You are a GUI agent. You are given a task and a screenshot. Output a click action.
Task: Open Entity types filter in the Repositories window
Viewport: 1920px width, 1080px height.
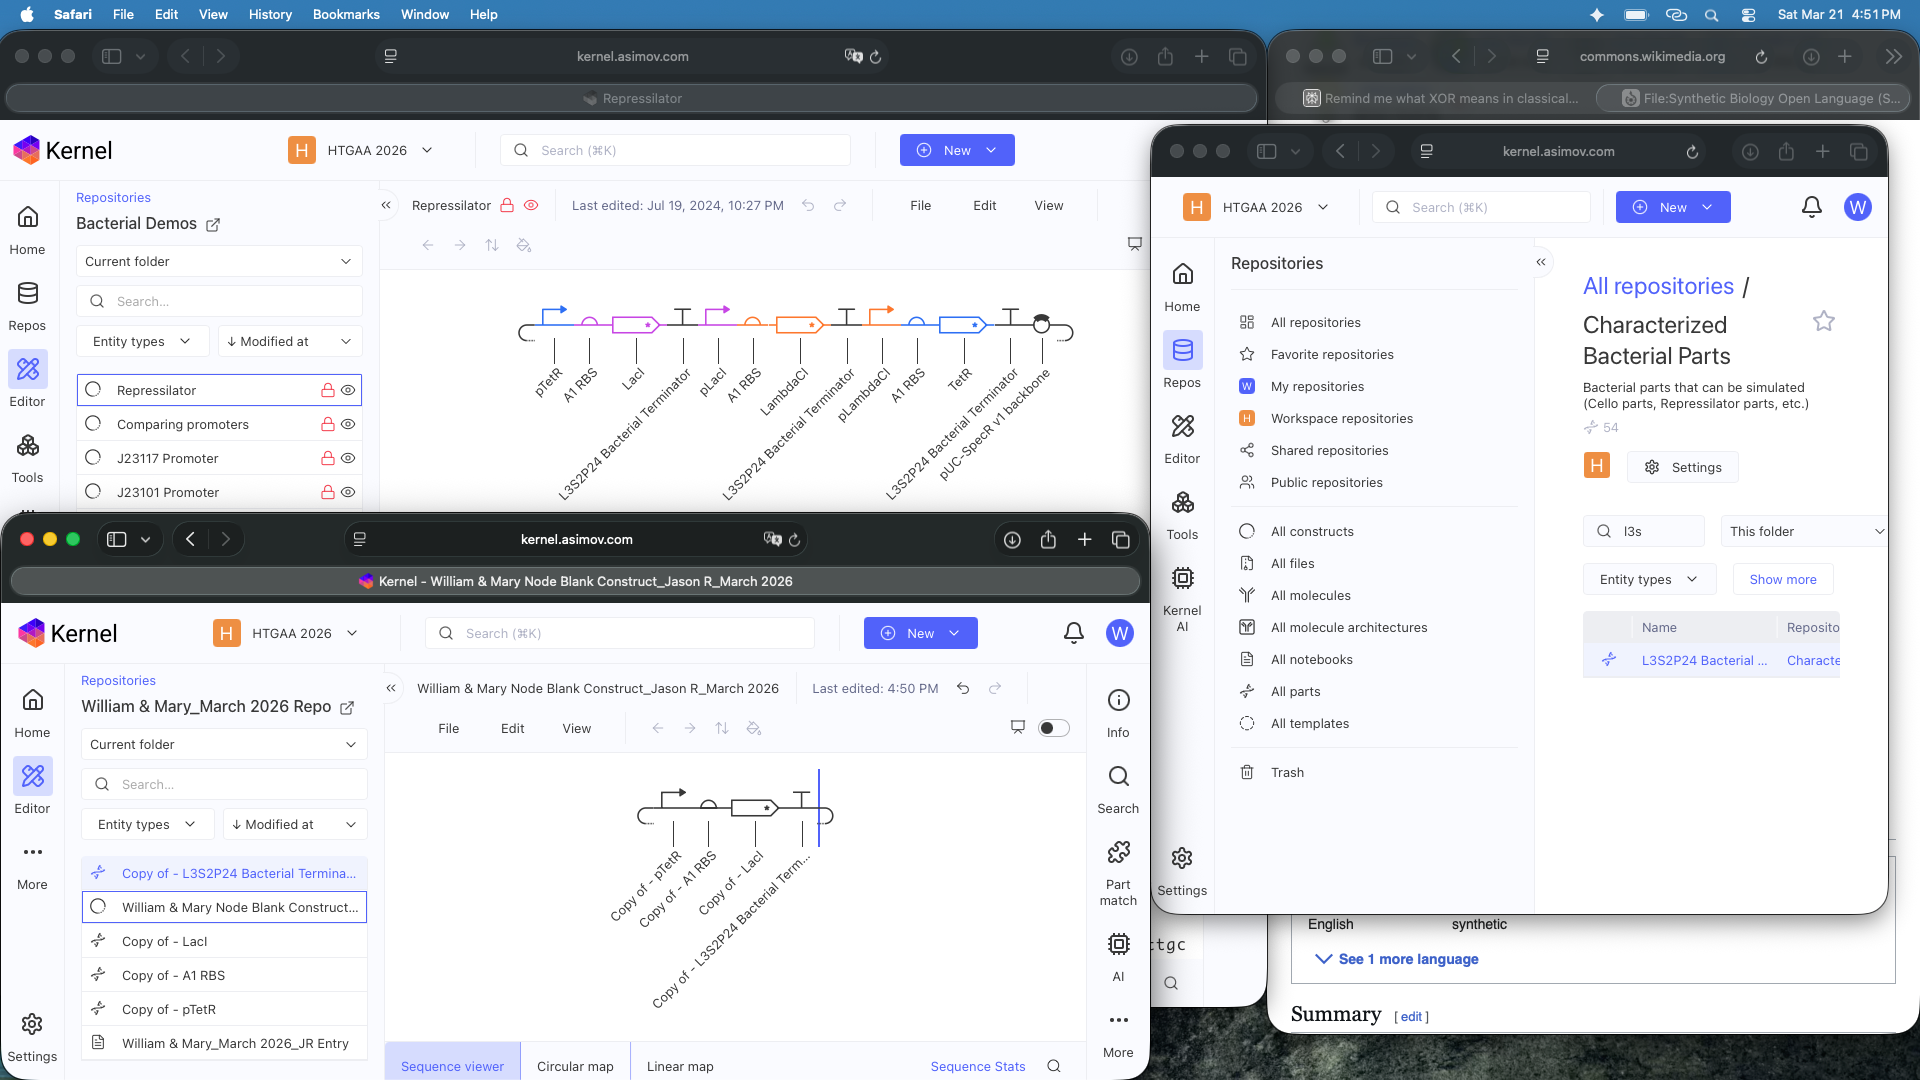tap(1649, 579)
